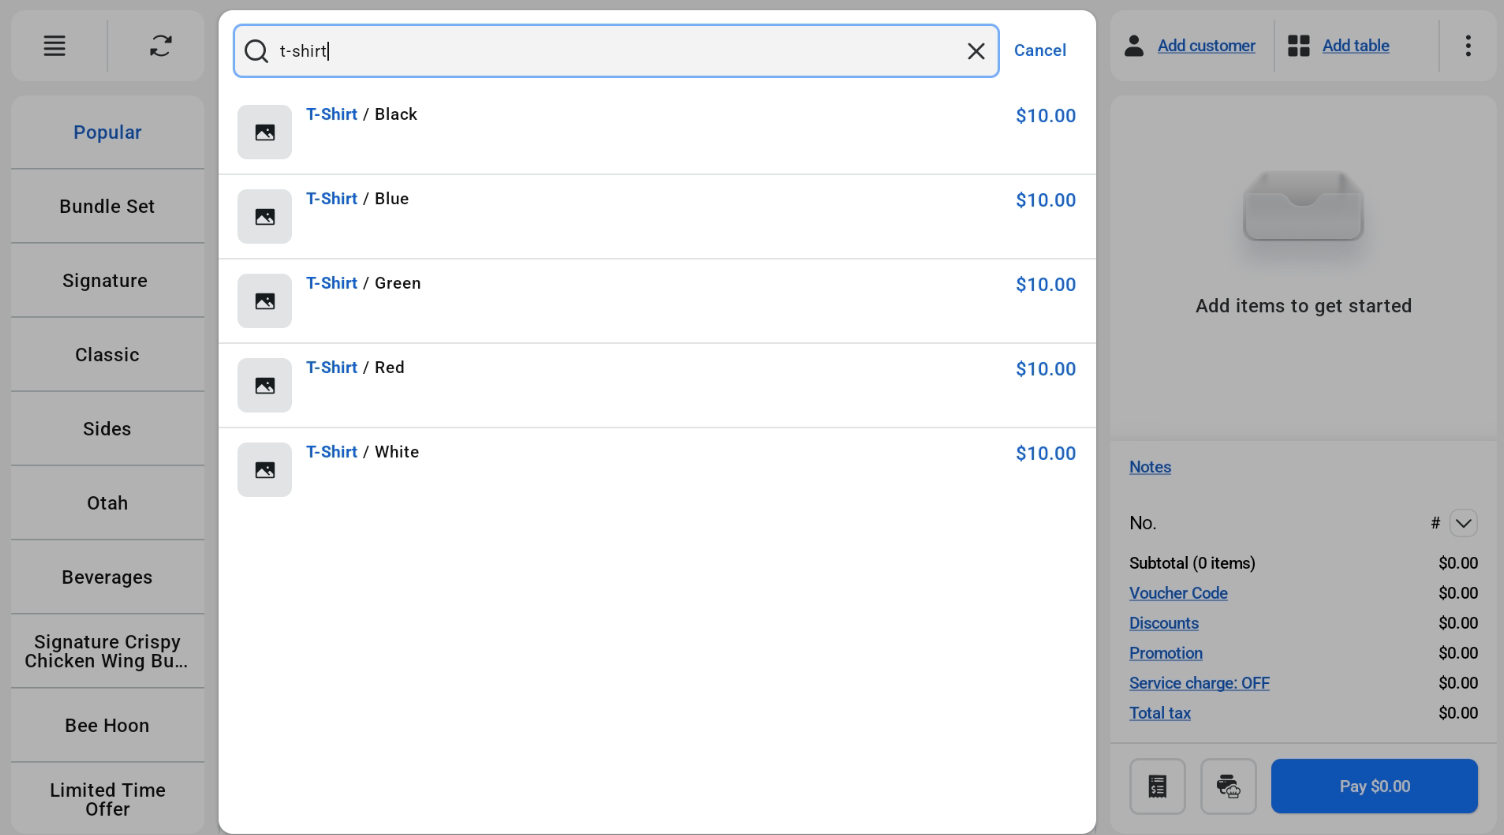
Task: Open the Total tax link
Action: [1160, 713]
